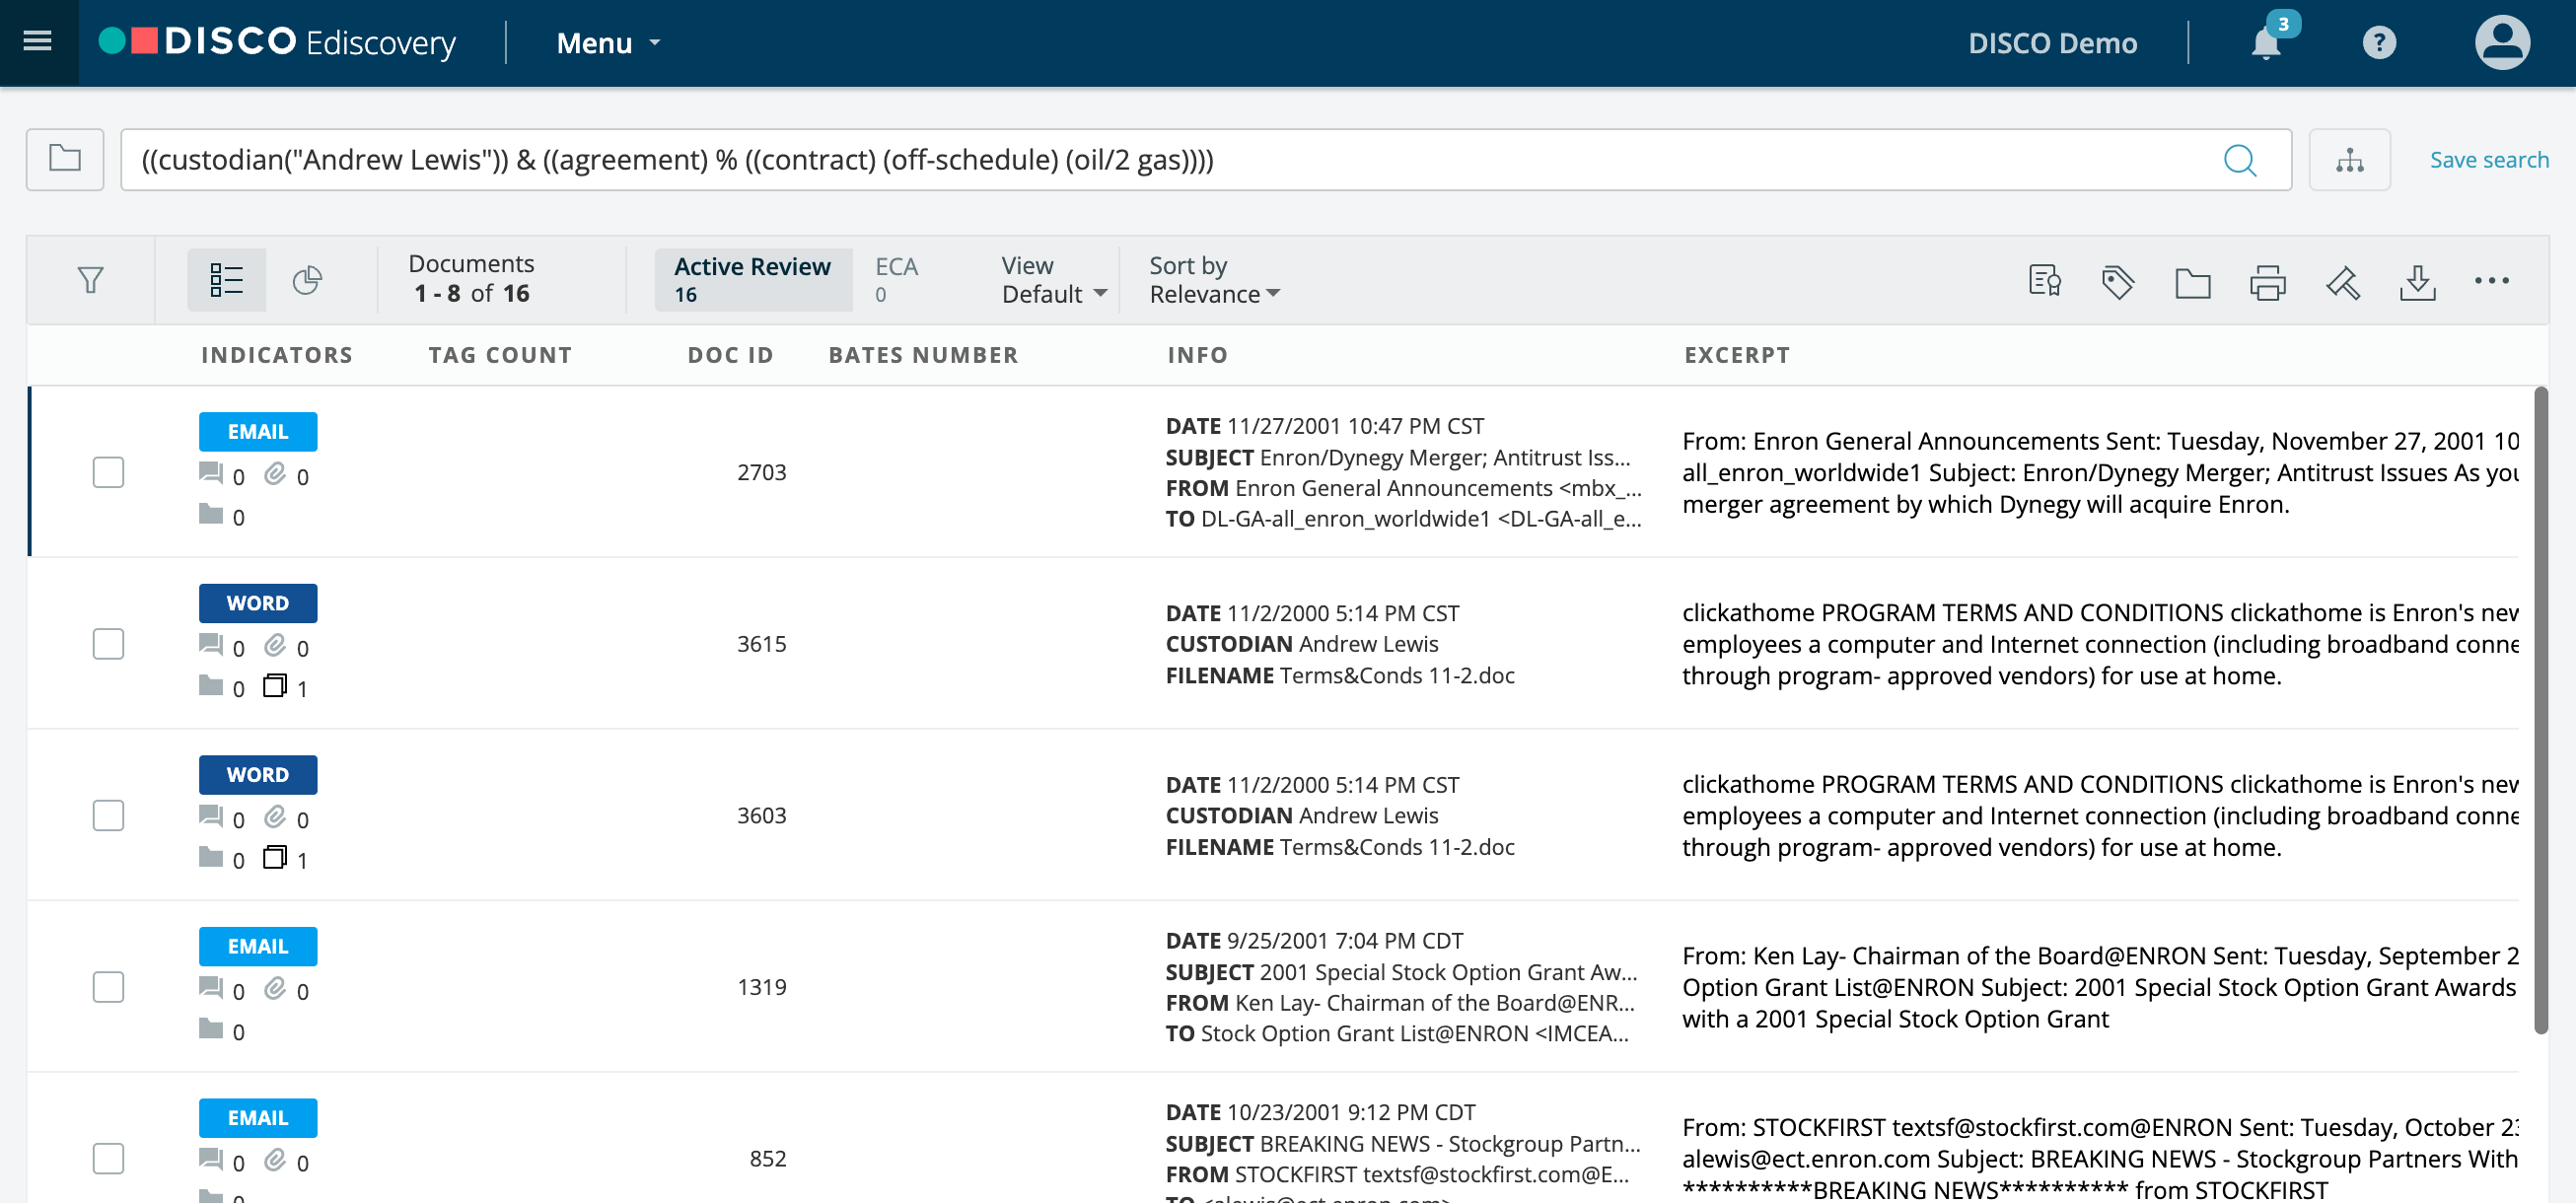Click doc ID 2703

[762, 472]
